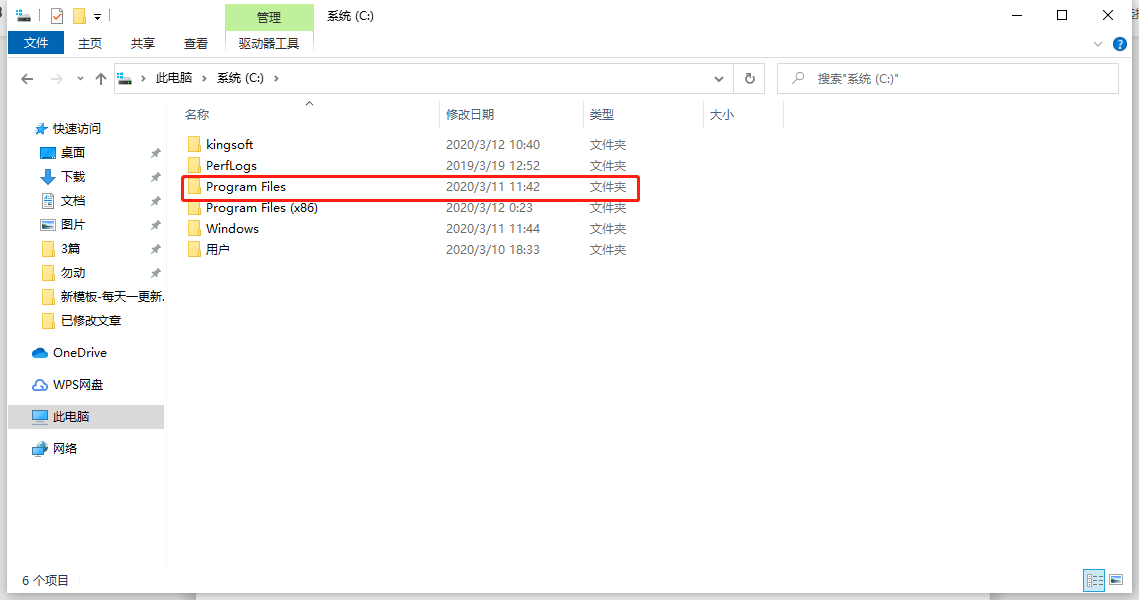Image resolution: width=1139 pixels, height=600 pixels.
Task: Select the details view icon in status bar
Action: point(1094,580)
